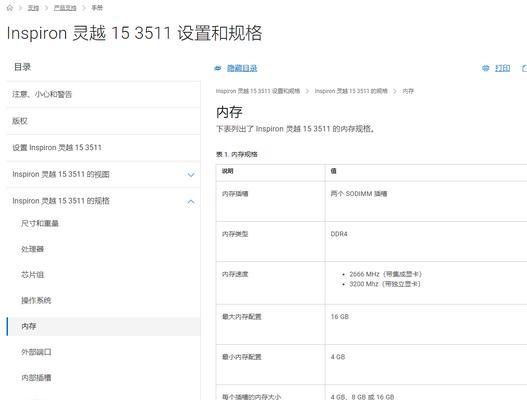Screen dimensions: 527x400
Task: Open 注意、小心和警告 in the contents
Action: [x=103, y=94]
